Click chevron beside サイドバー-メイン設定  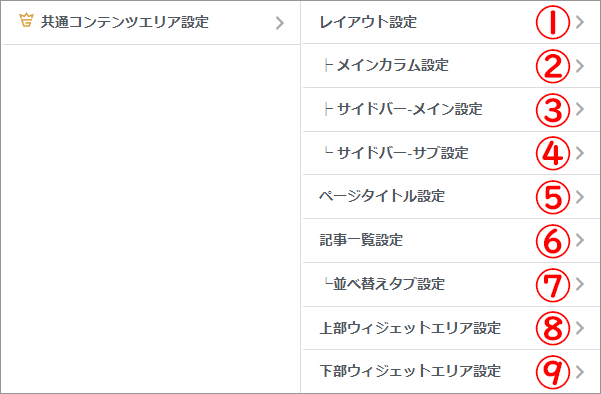(x=580, y=109)
